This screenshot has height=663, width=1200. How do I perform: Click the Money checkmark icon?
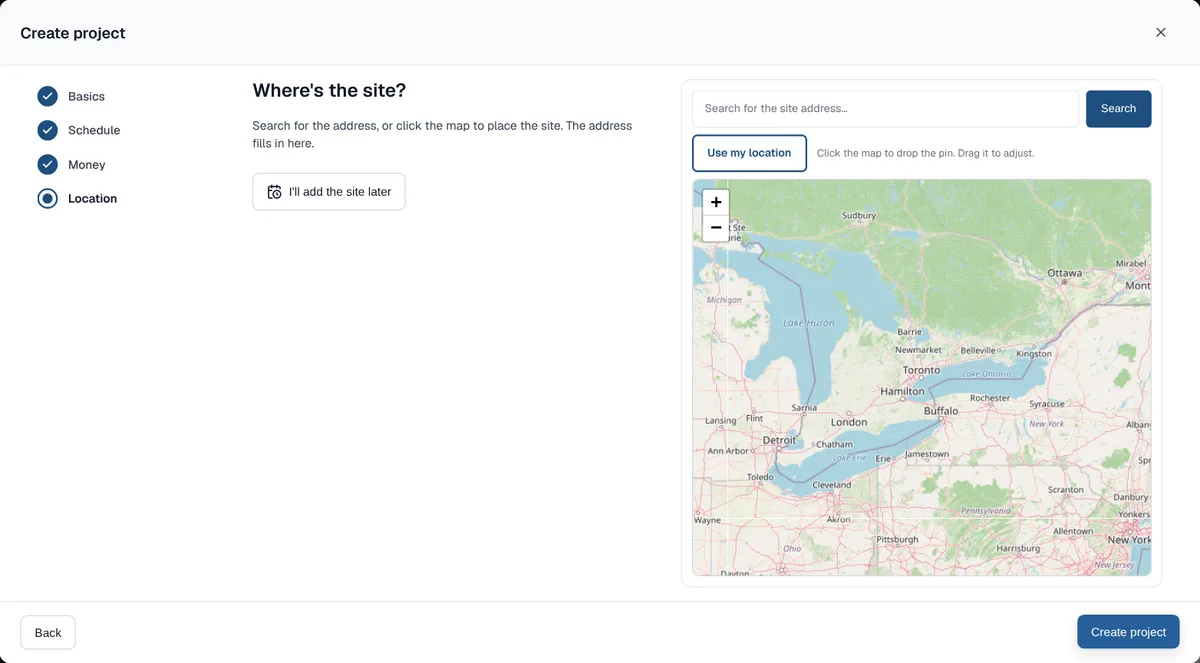click(x=47, y=164)
